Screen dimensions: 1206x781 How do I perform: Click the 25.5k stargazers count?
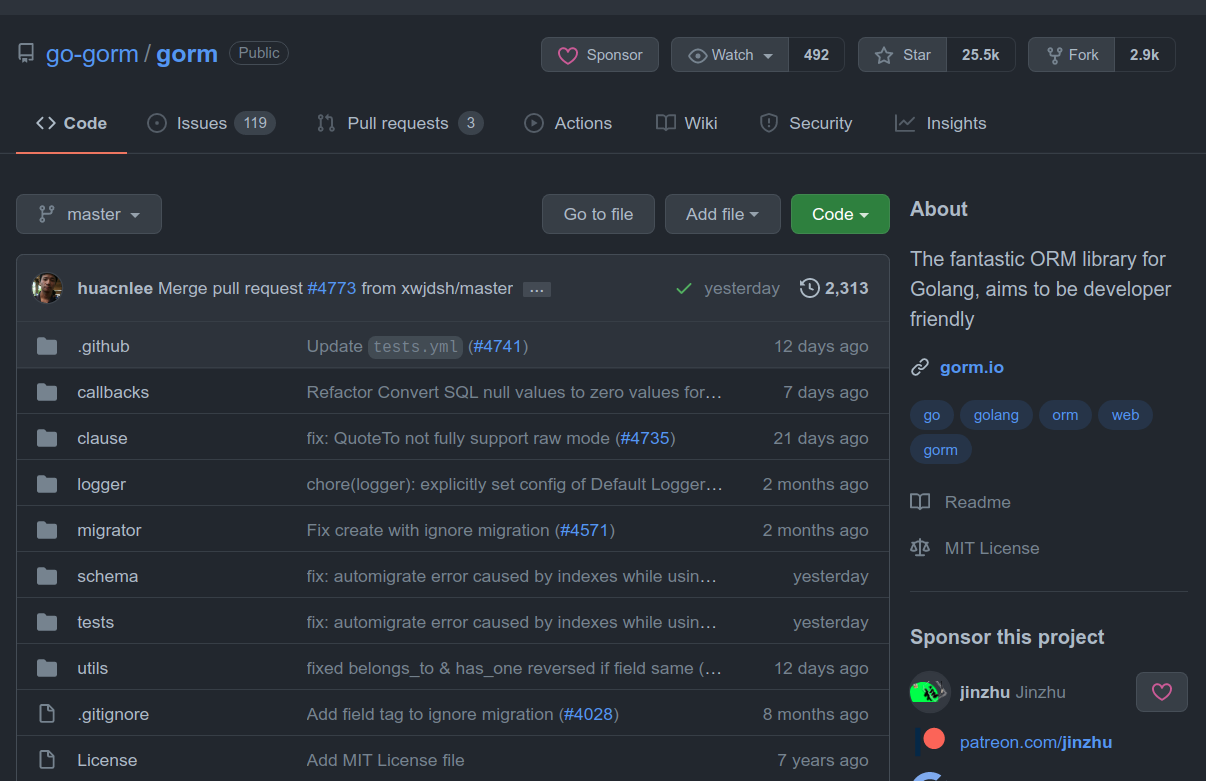[x=981, y=55]
